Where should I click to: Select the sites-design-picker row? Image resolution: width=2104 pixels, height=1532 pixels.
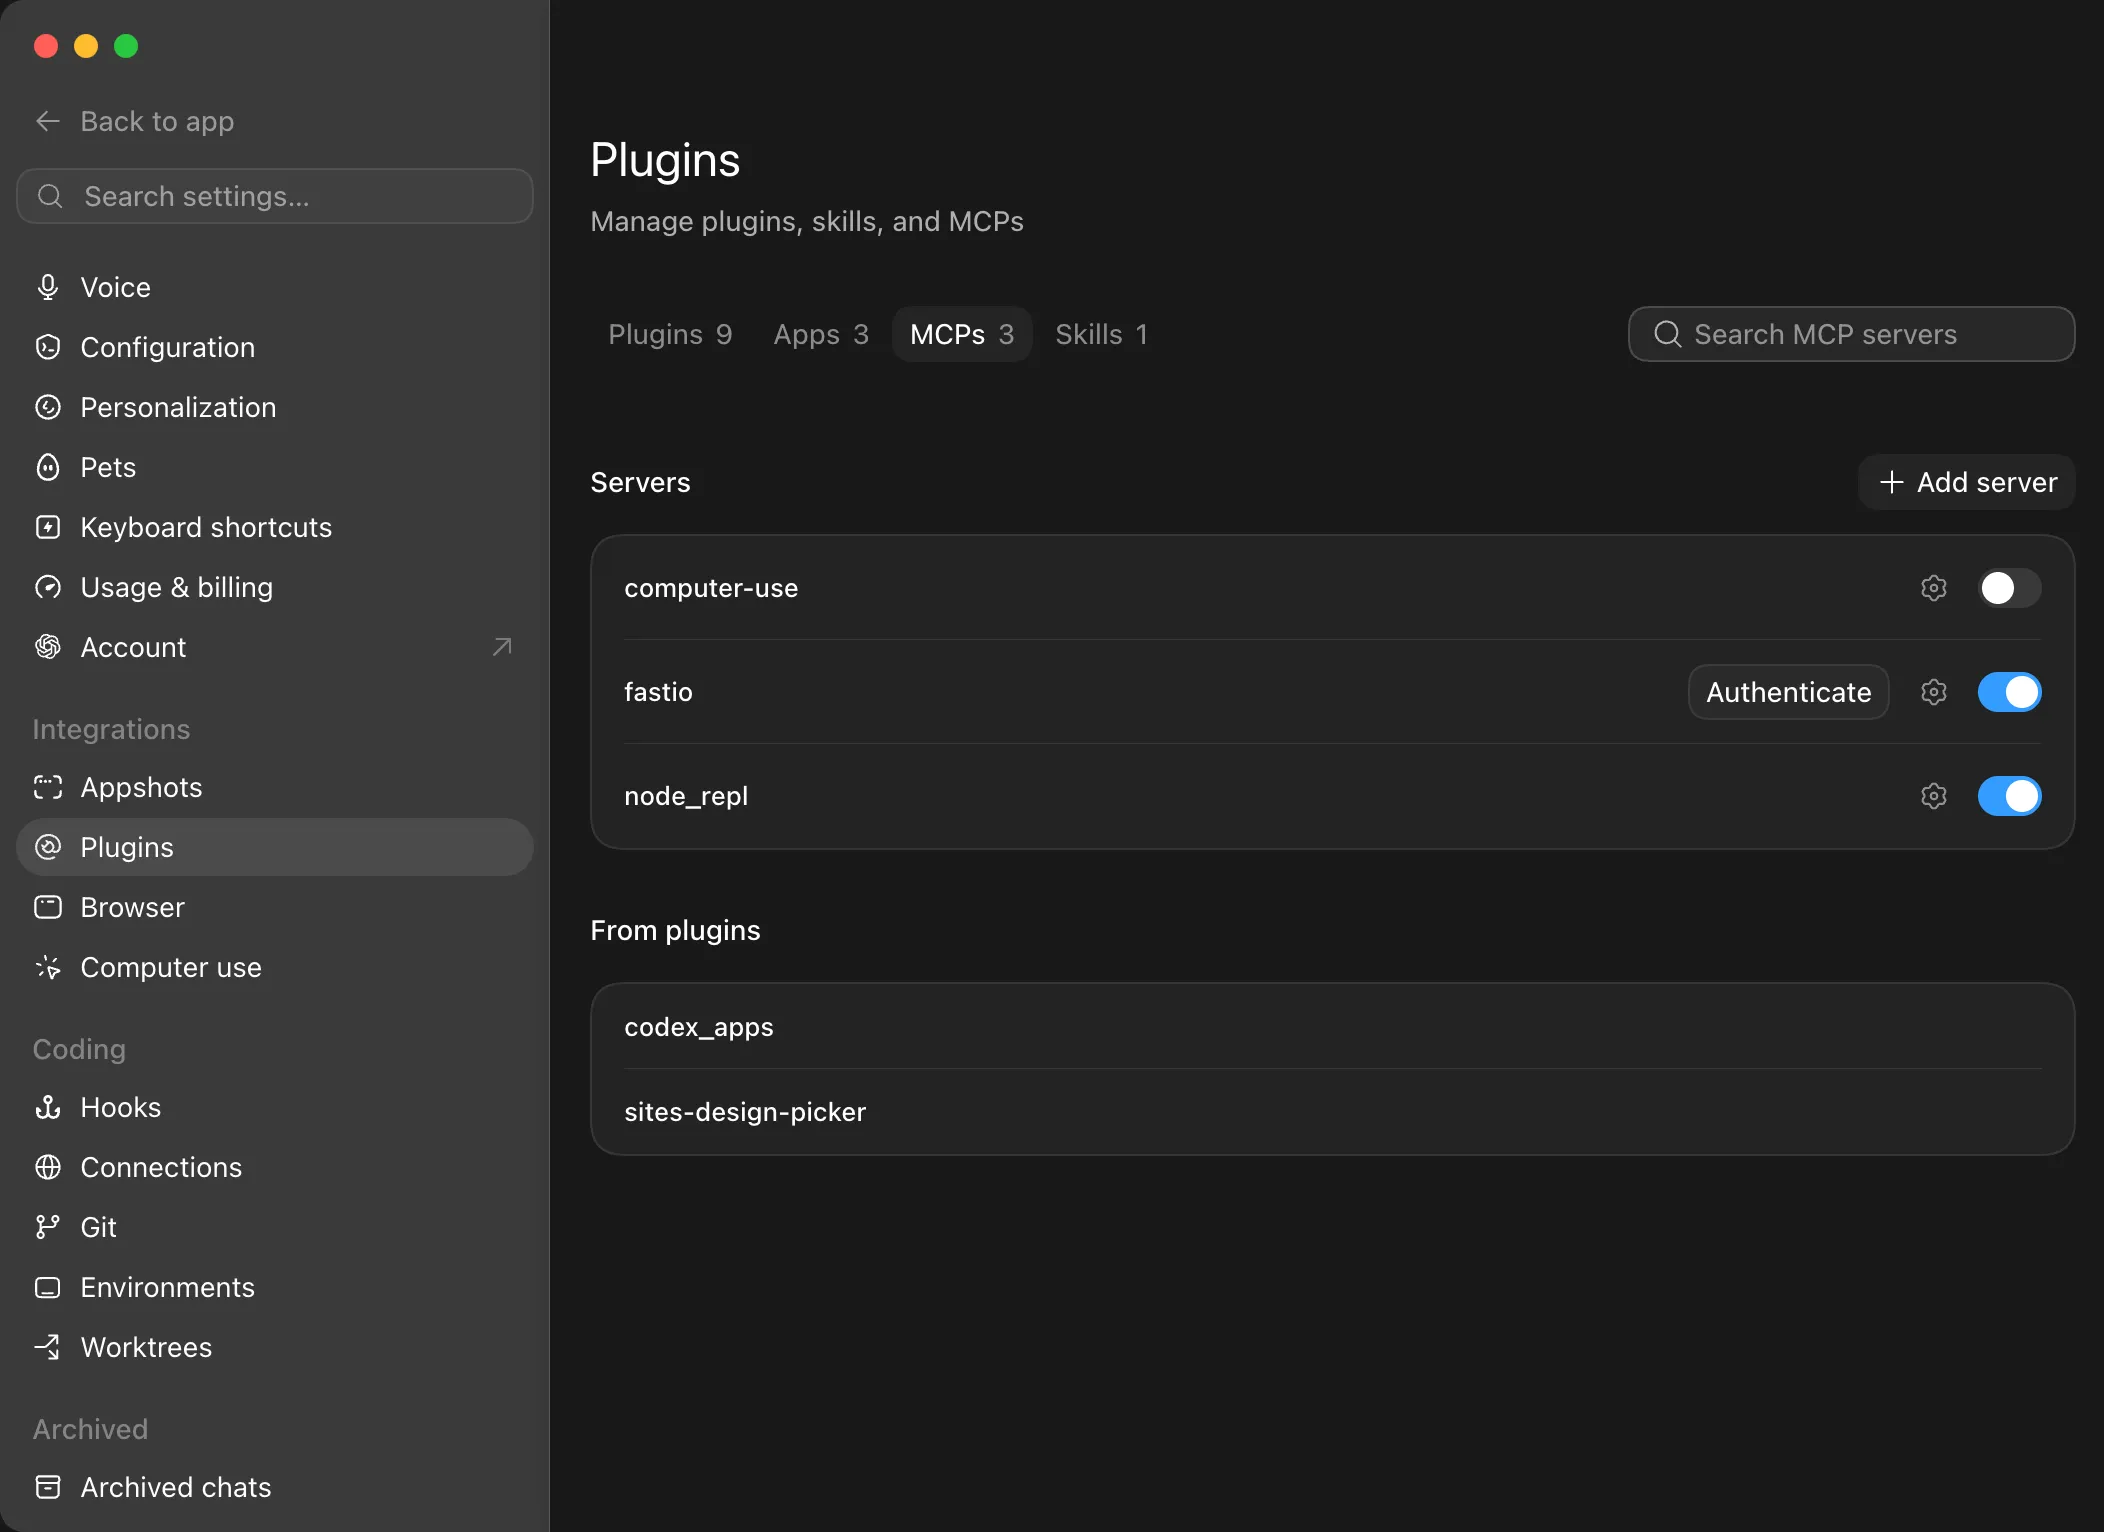click(1332, 1112)
